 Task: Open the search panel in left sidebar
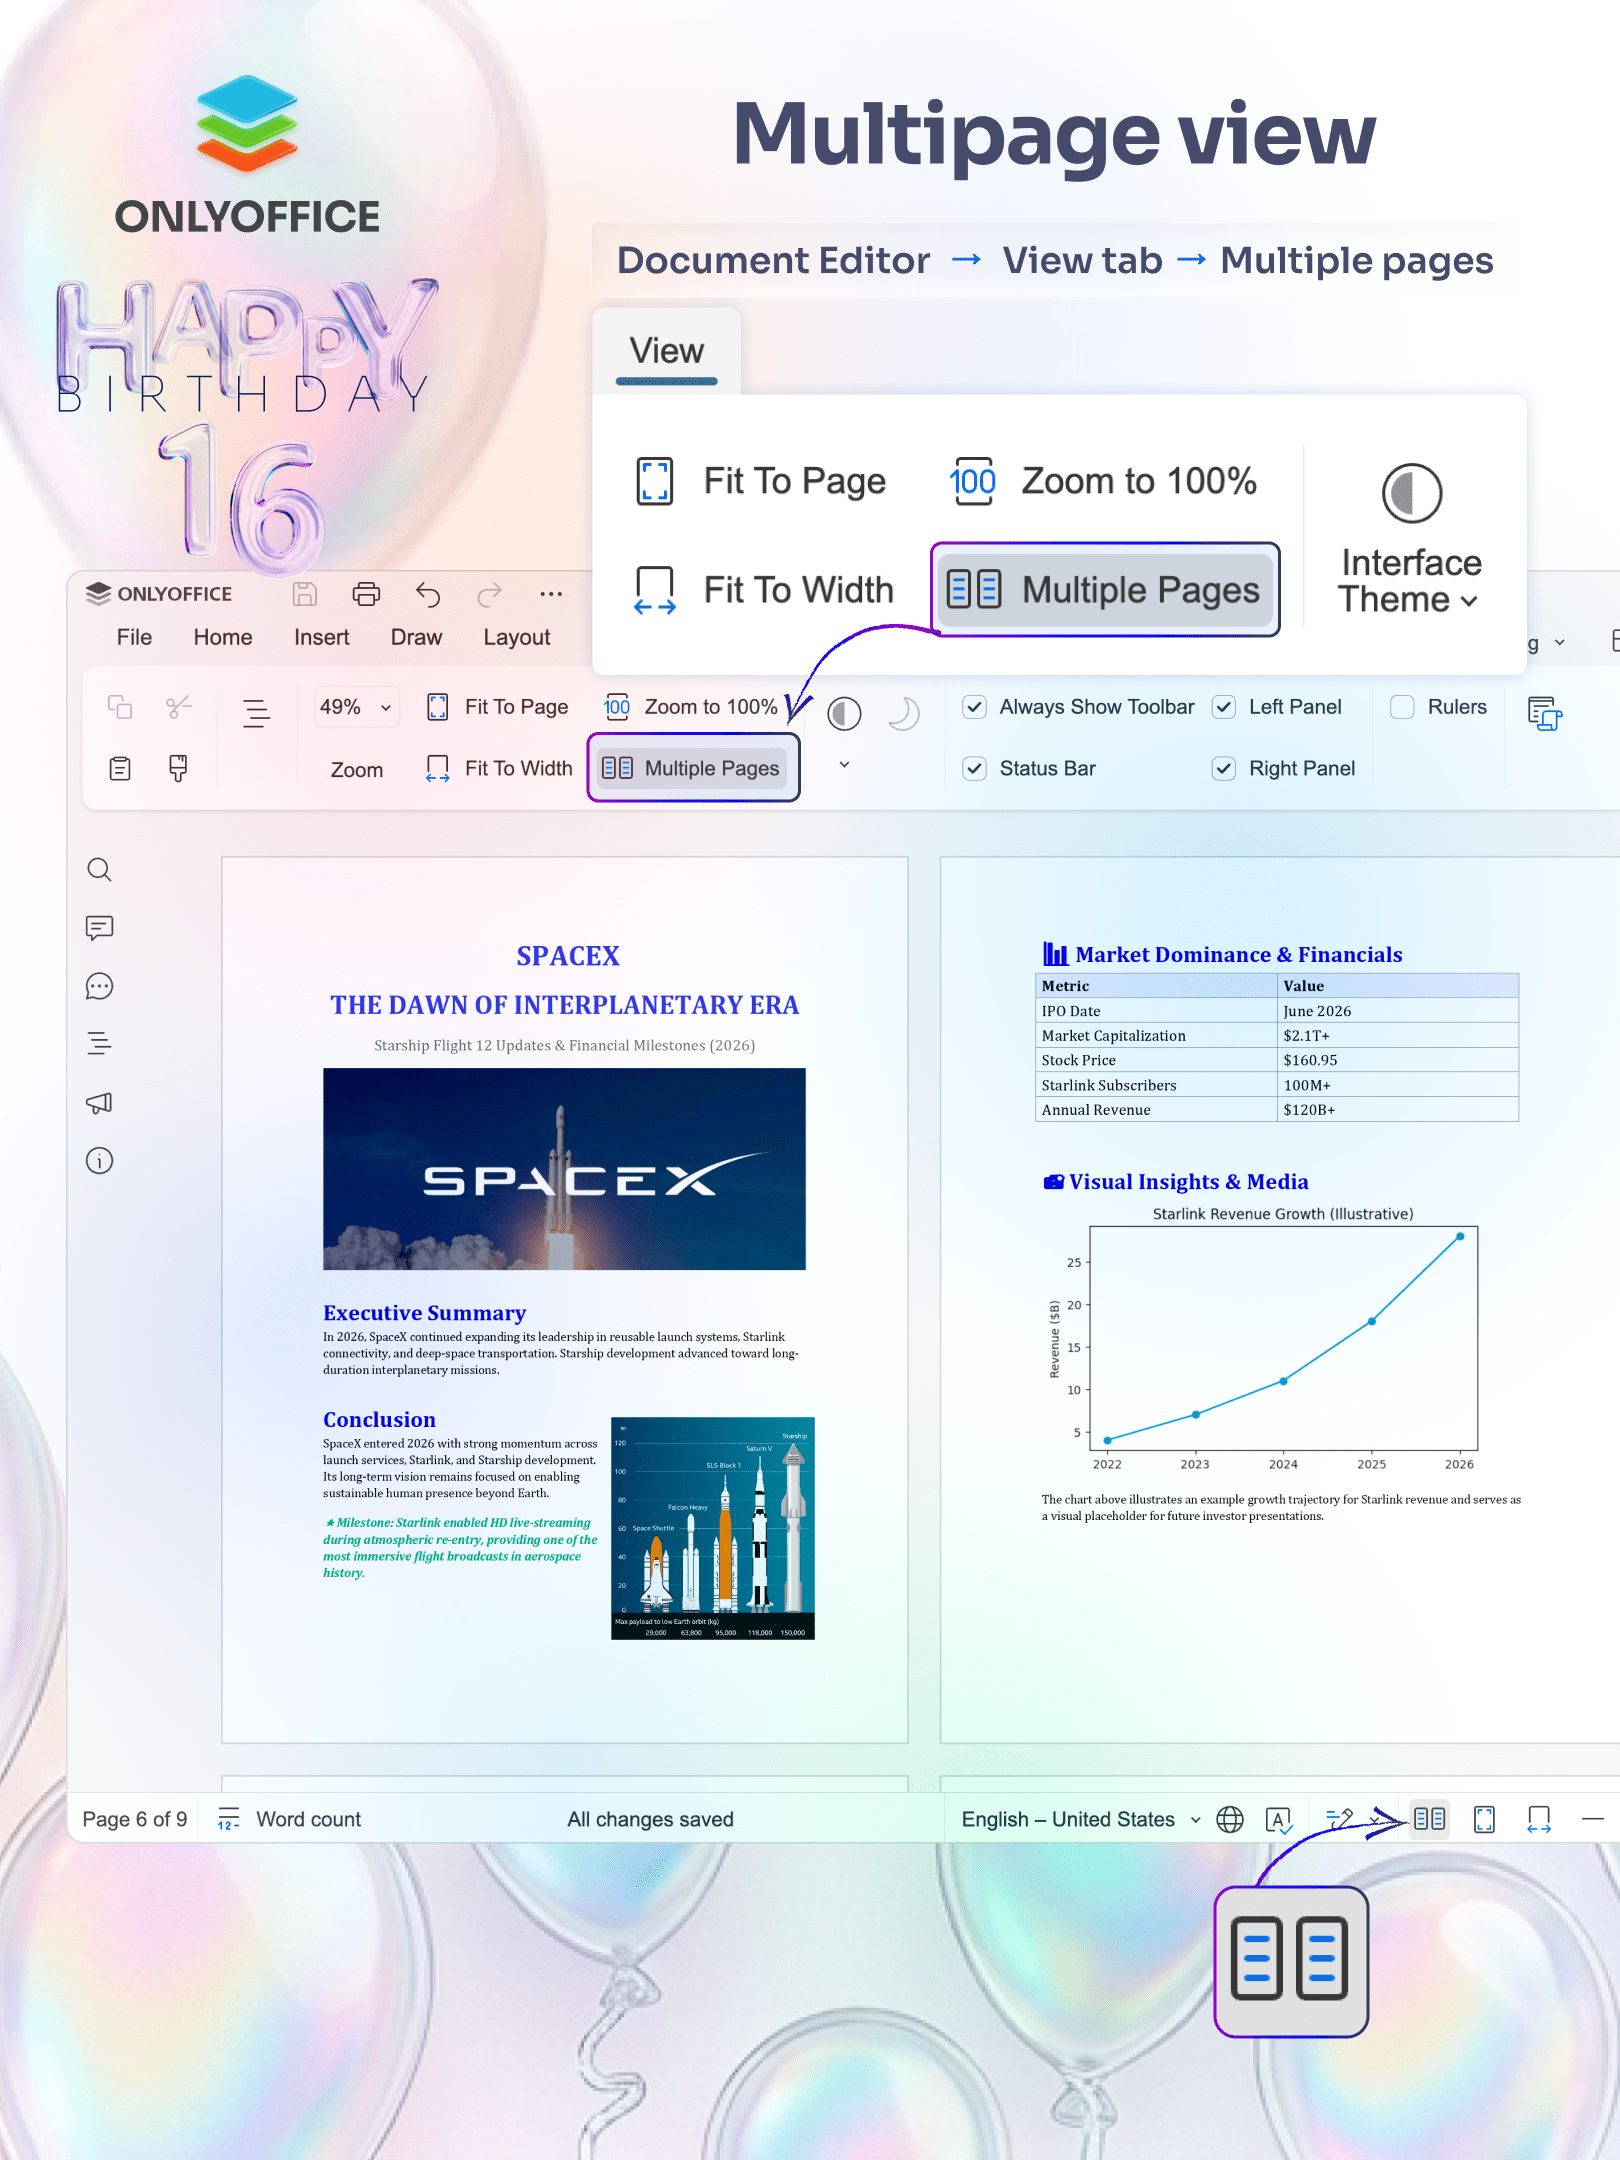(x=99, y=869)
